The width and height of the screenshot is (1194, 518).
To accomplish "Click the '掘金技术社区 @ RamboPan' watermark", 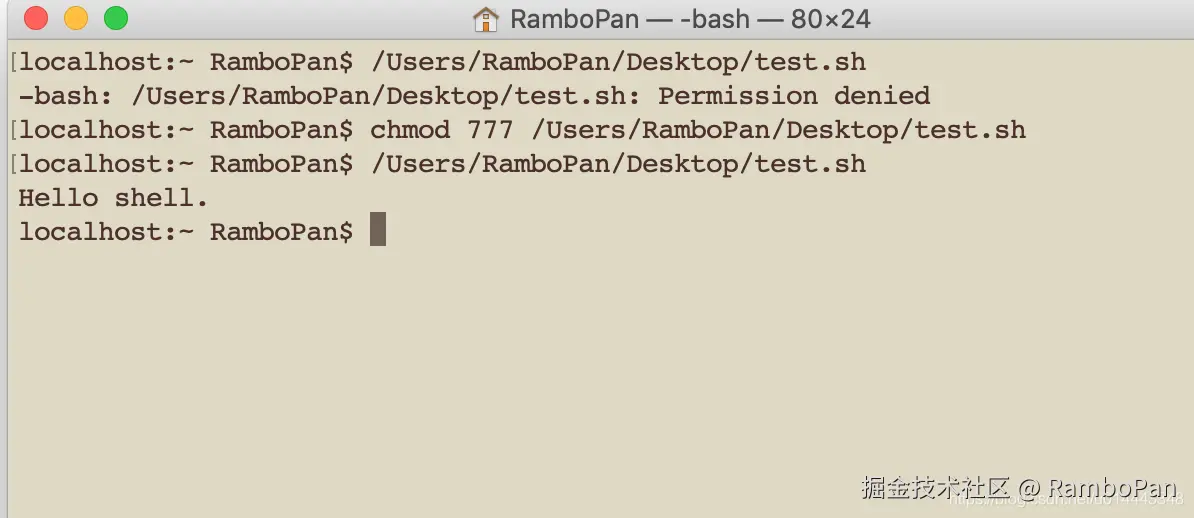I will [1018, 488].
